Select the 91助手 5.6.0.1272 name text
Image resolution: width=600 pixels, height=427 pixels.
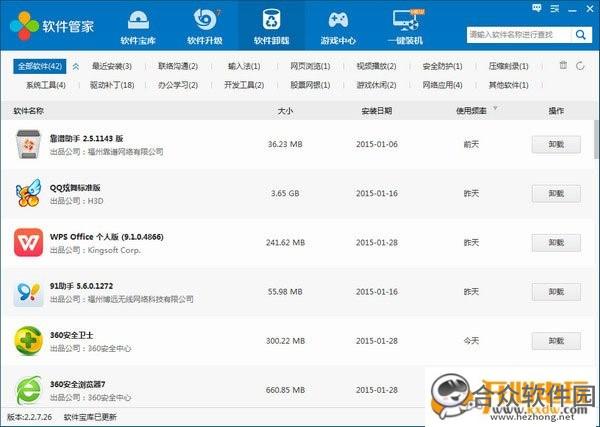point(82,286)
